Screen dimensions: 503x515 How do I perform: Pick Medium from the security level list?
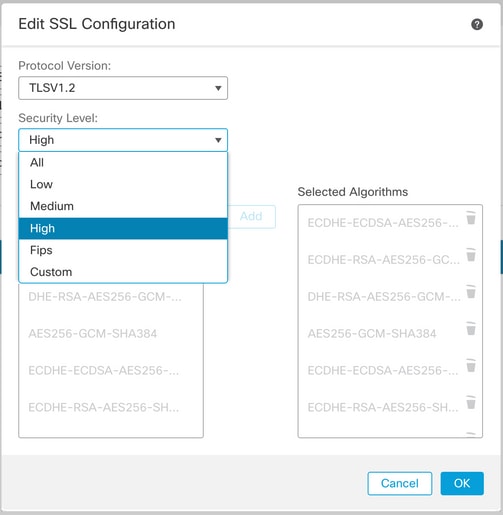123,206
